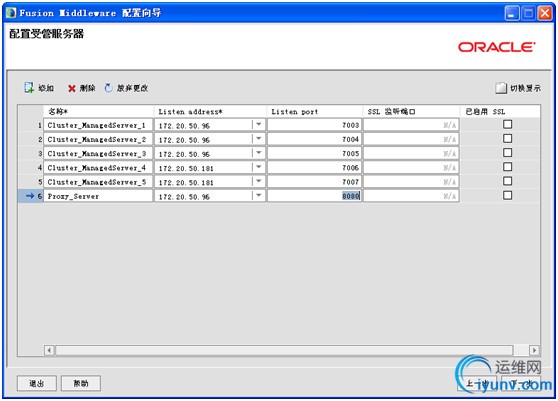
Task: Click the listen port 8080 field
Action: [315, 196]
